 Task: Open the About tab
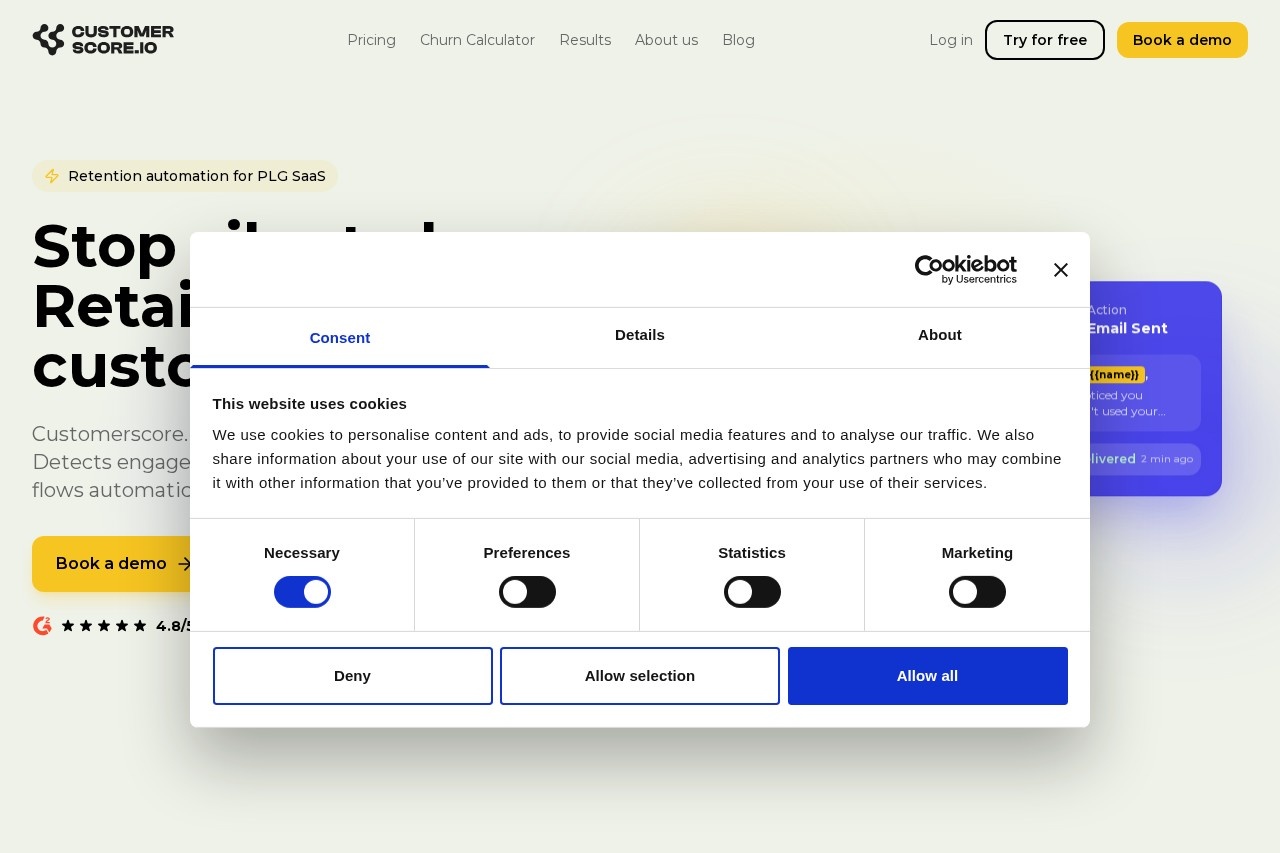click(x=939, y=337)
